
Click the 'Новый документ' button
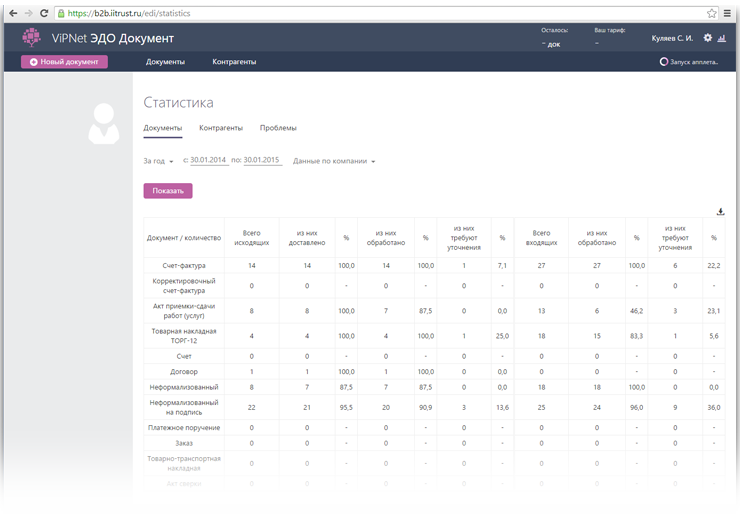(x=64, y=62)
